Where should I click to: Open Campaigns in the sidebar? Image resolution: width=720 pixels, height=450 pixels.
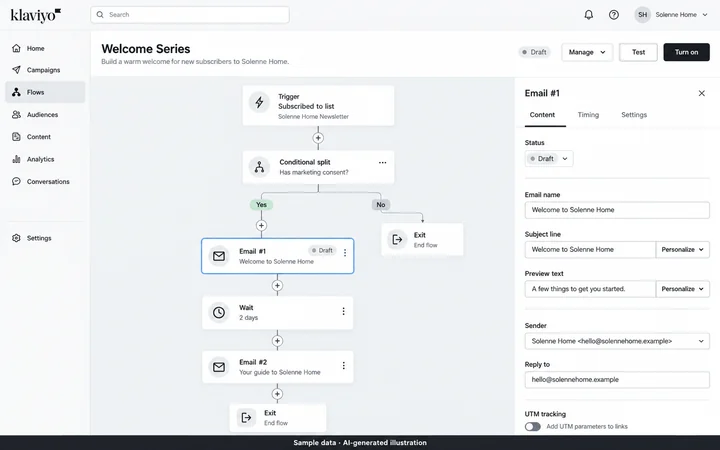coord(45,70)
